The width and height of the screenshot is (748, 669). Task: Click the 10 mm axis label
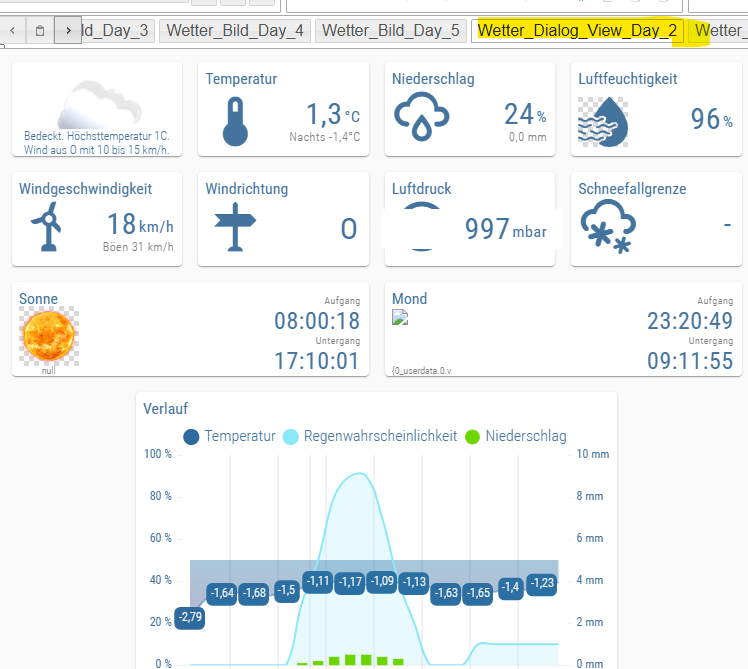[x=592, y=454]
